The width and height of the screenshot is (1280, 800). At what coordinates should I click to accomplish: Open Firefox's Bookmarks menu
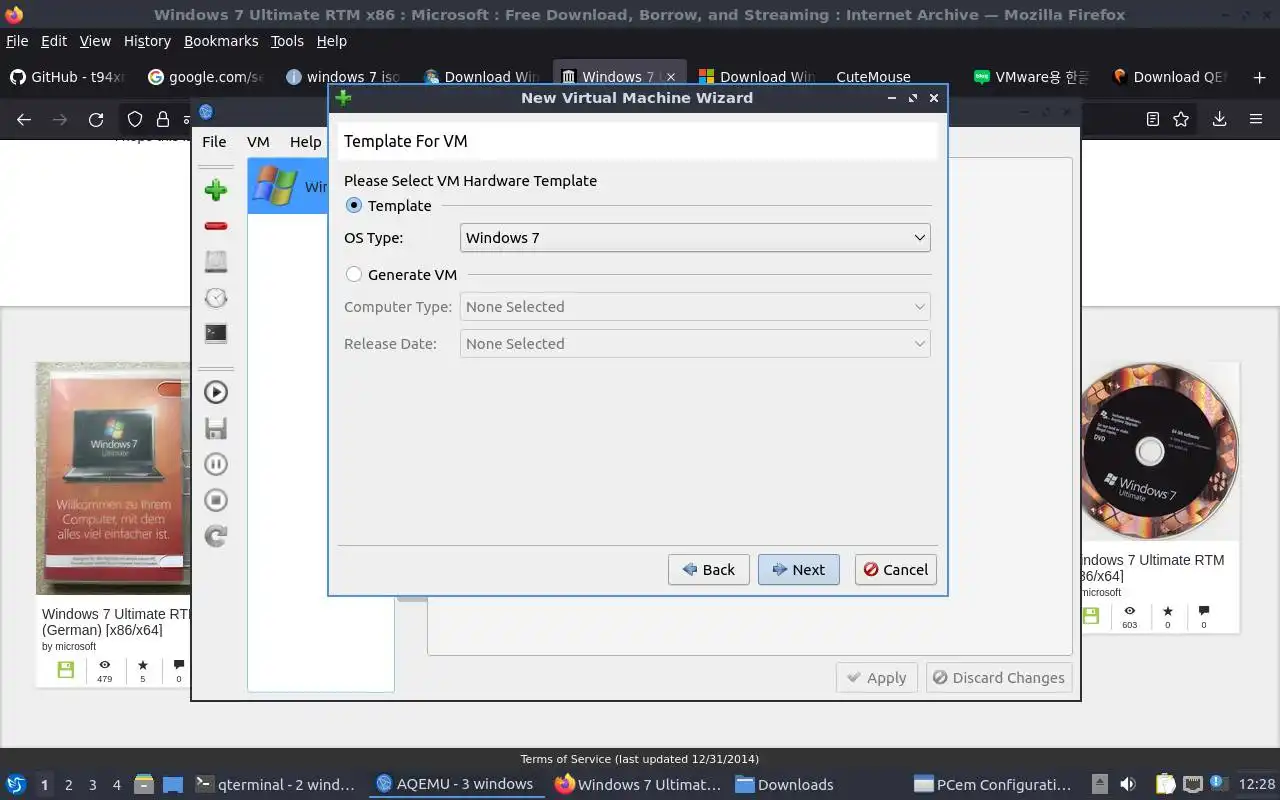[x=221, y=41]
